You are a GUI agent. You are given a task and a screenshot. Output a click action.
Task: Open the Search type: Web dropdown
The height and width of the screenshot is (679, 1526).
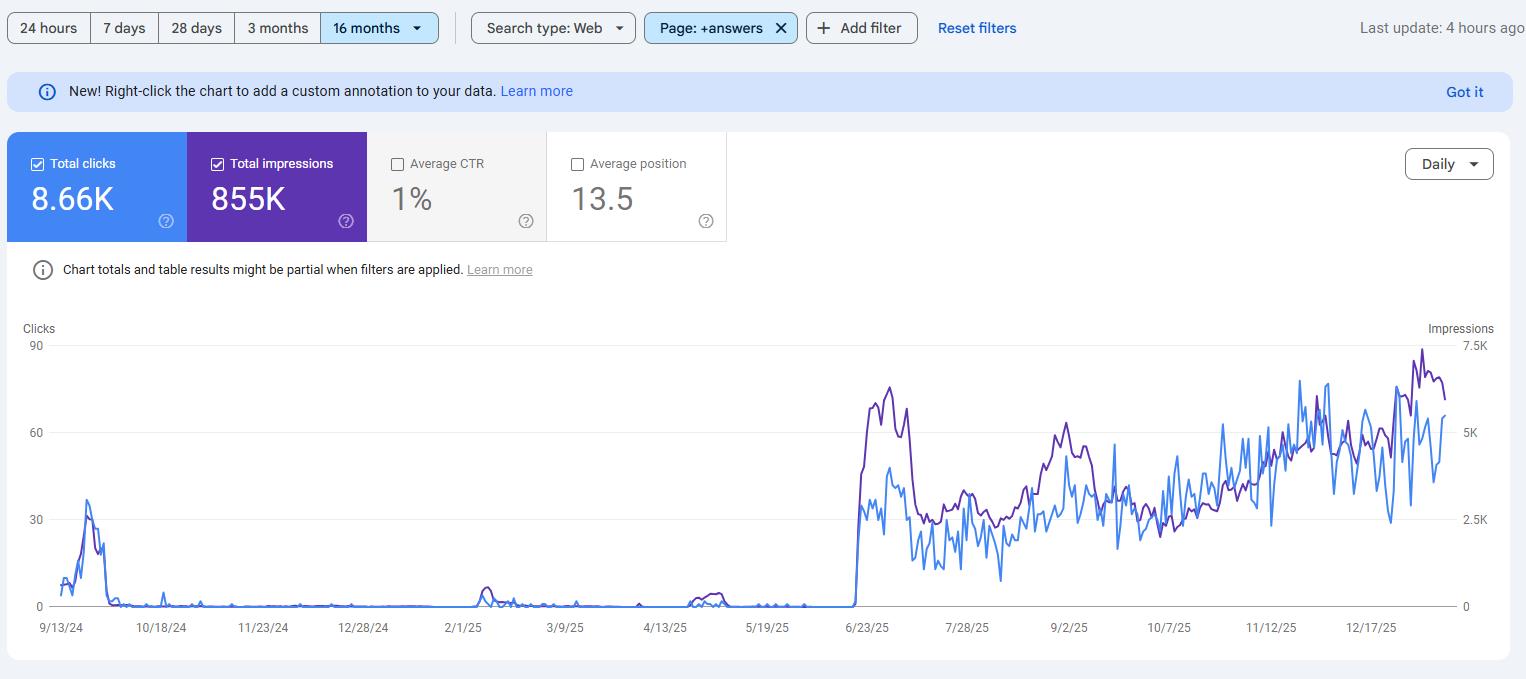pyautogui.click(x=552, y=28)
